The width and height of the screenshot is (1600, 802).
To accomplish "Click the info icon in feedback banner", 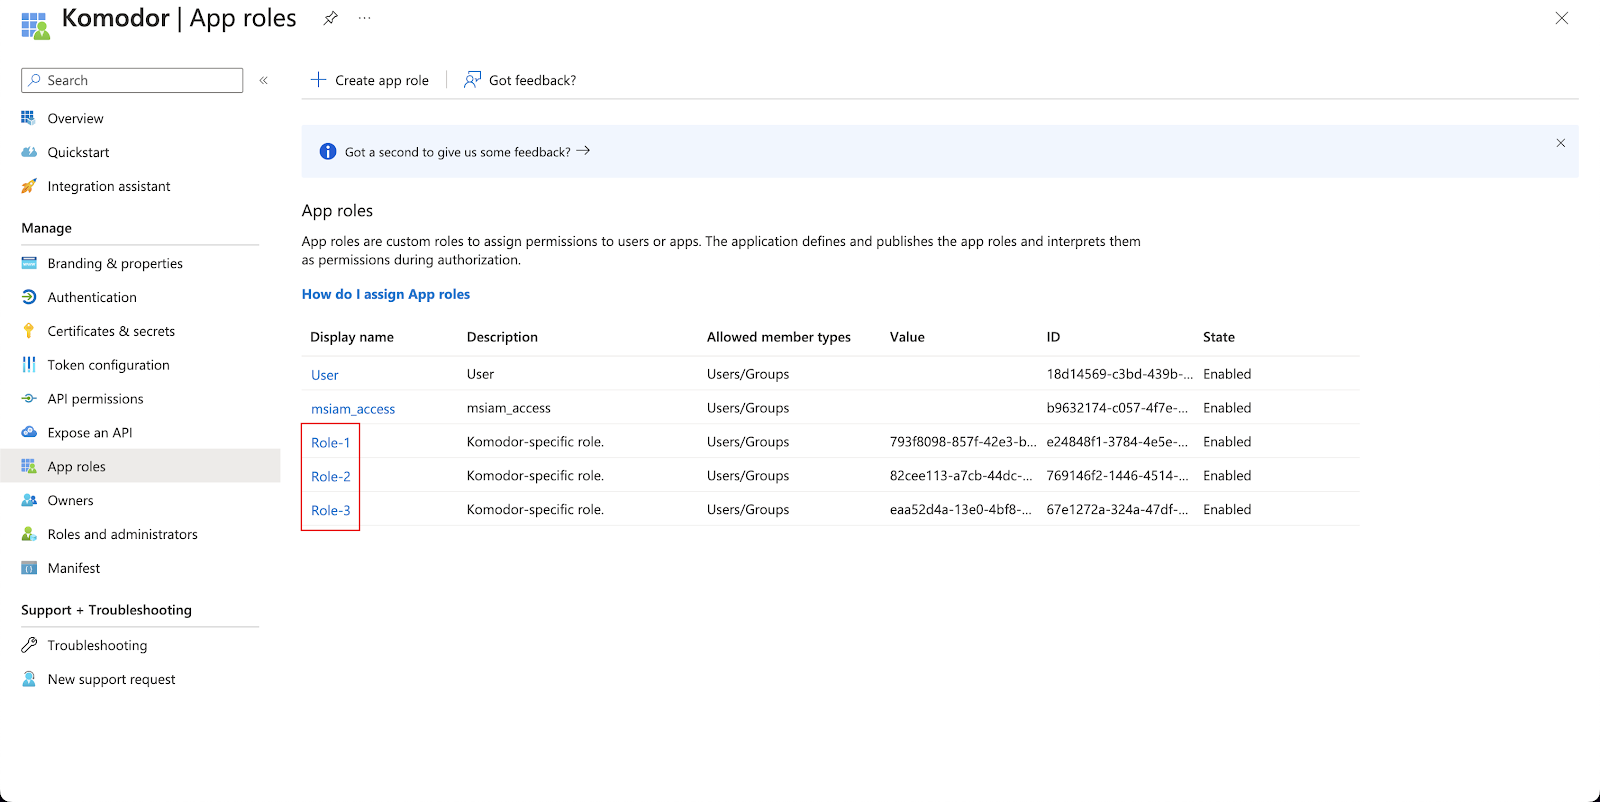I will pyautogui.click(x=328, y=152).
